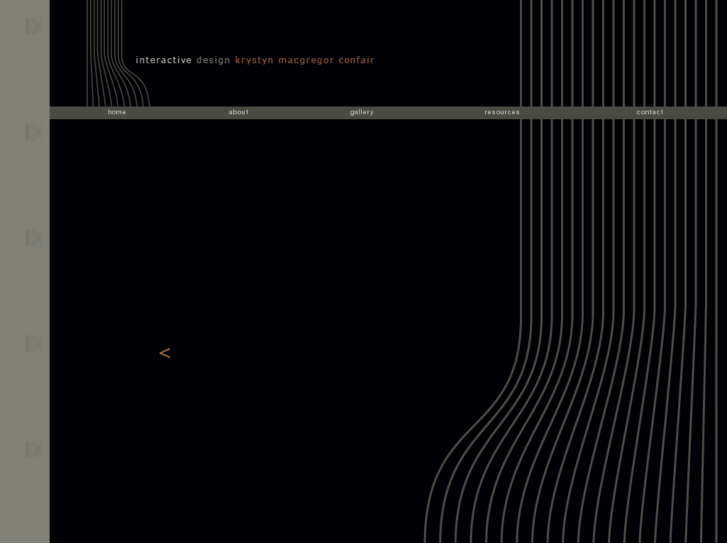The height and width of the screenshot is (545, 727).
Task: Click the 'krystyn macgregor confair' title text
Action: tap(305, 60)
